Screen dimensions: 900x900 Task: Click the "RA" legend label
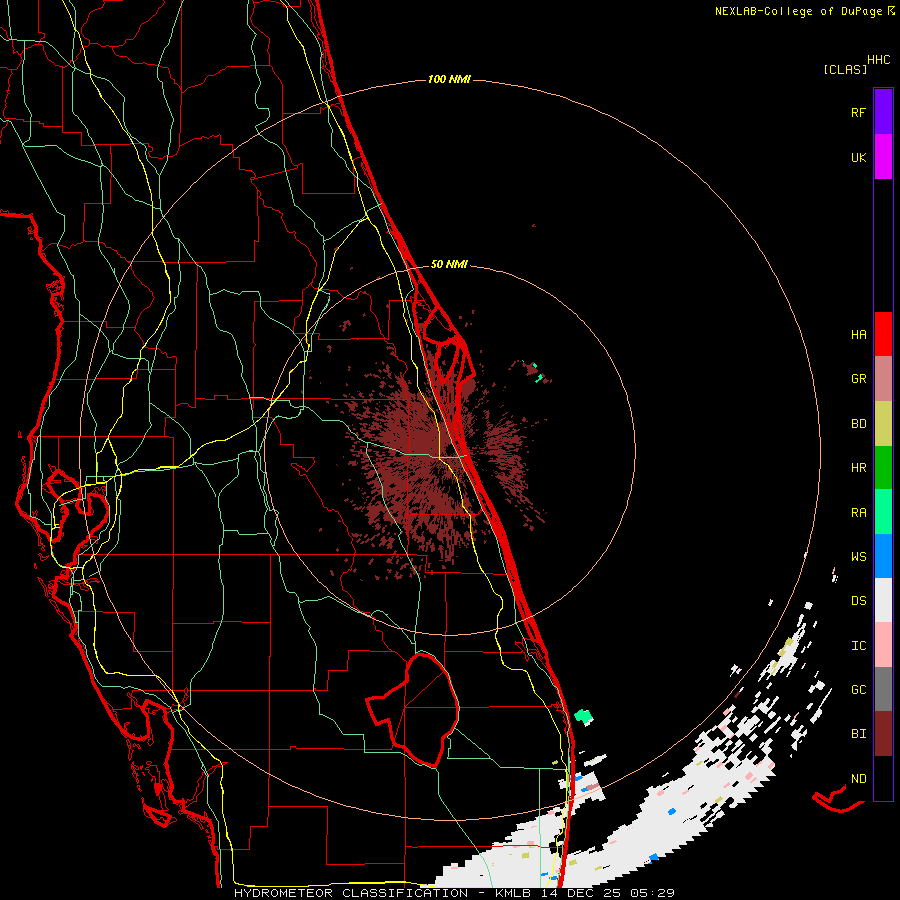(858, 513)
